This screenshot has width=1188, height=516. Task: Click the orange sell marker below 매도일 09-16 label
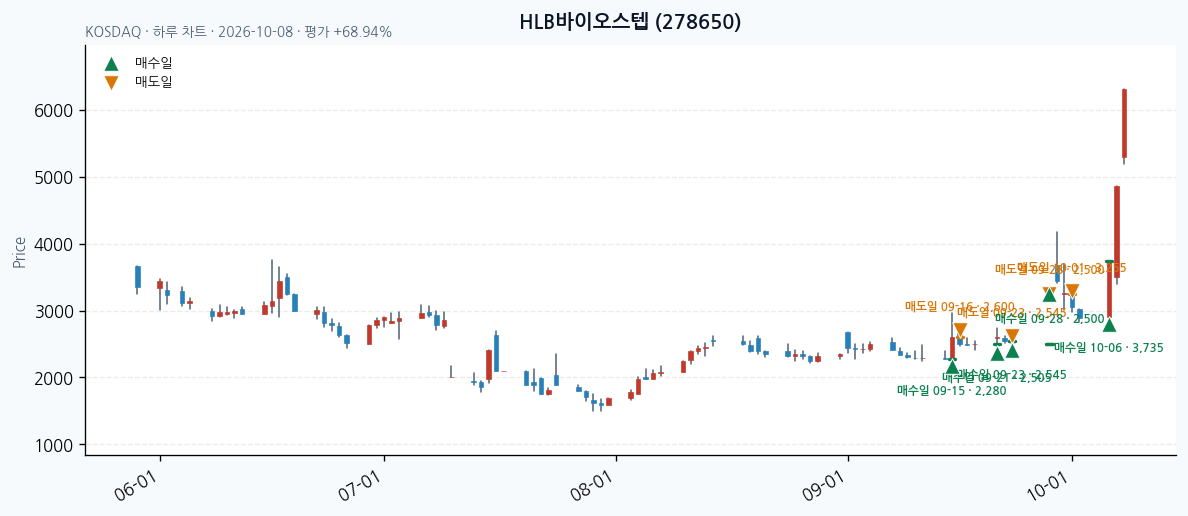tap(960, 330)
